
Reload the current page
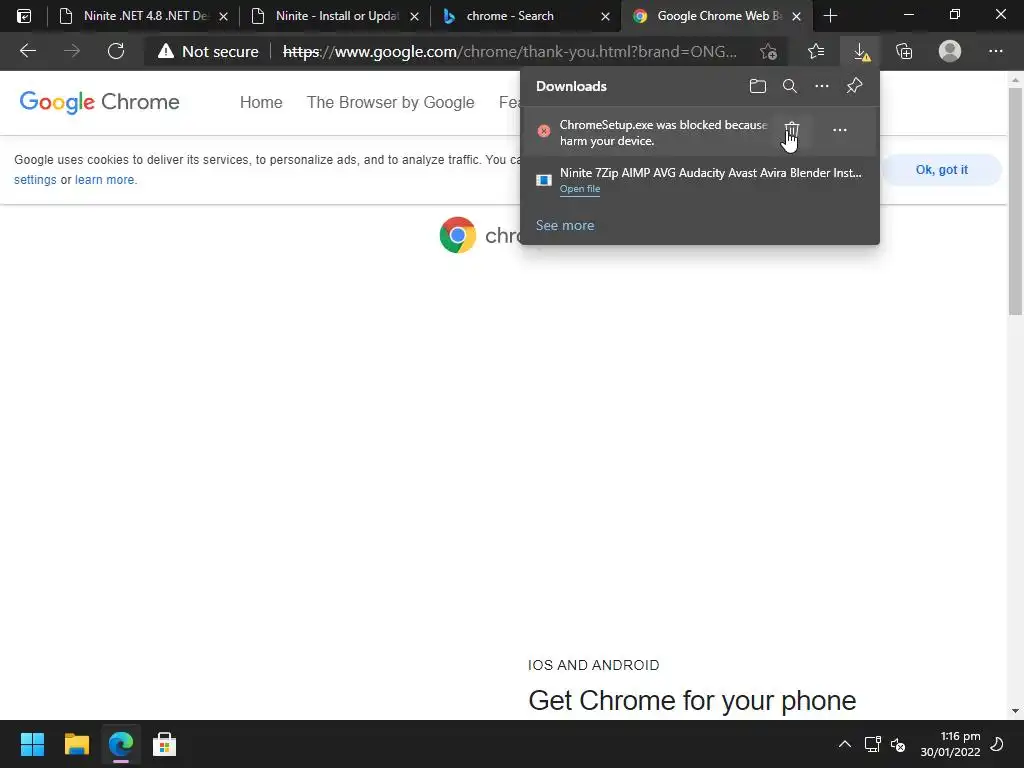point(116,51)
